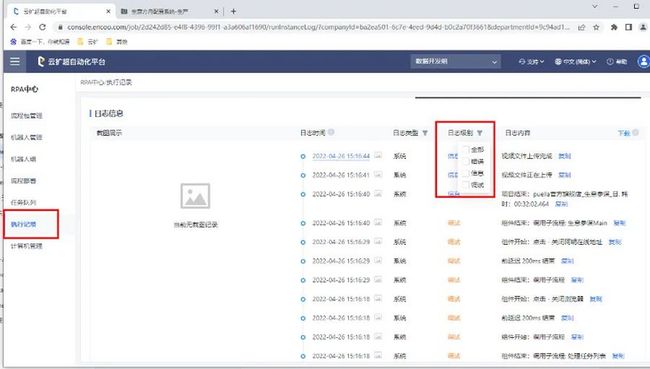This screenshot has height=369, width=650.
Task: Open the 支持 dropdown in the header
Action: pos(531,61)
